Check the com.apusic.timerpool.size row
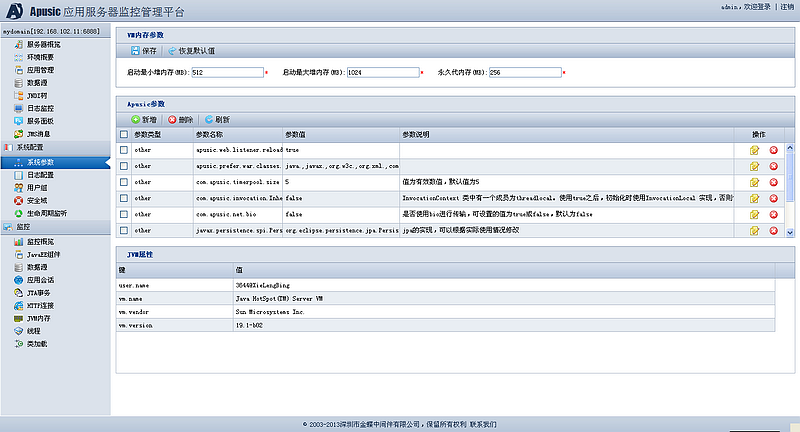This screenshot has height=432, width=800. (123, 182)
